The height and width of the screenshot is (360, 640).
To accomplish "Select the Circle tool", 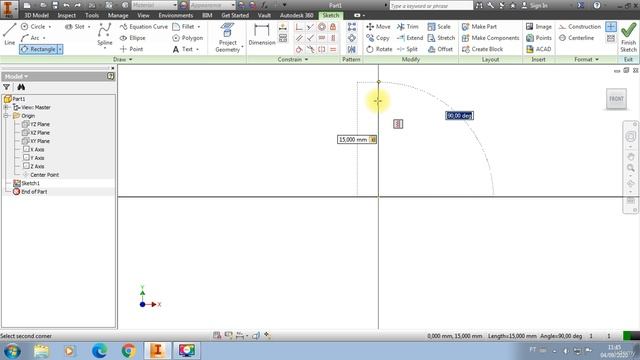I will tap(33, 27).
